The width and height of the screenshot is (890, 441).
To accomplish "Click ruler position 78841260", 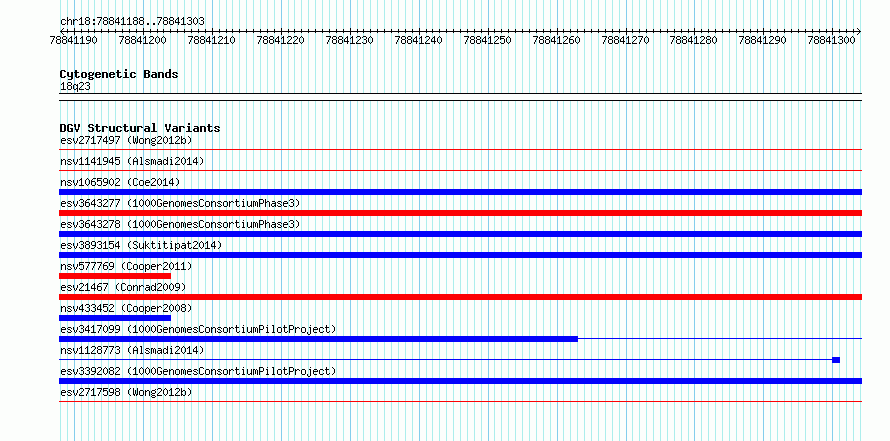I will (557, 40).
